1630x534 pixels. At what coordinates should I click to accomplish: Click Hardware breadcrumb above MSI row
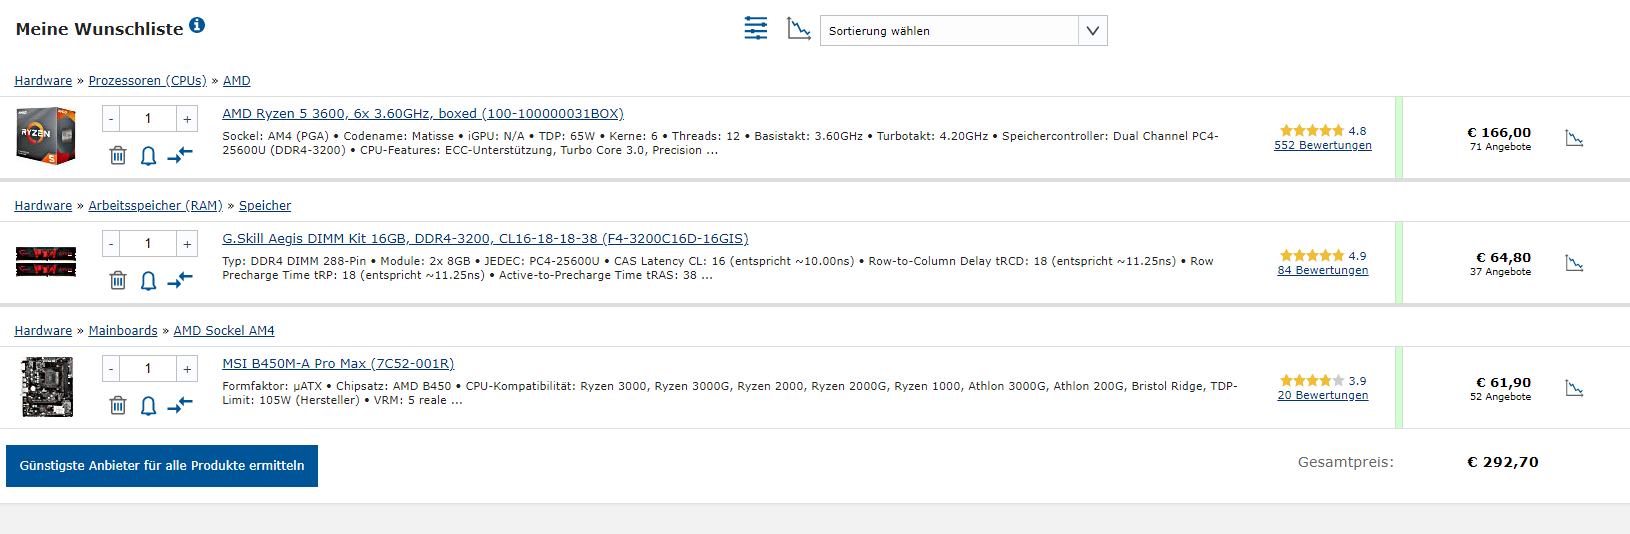[43, 331]
